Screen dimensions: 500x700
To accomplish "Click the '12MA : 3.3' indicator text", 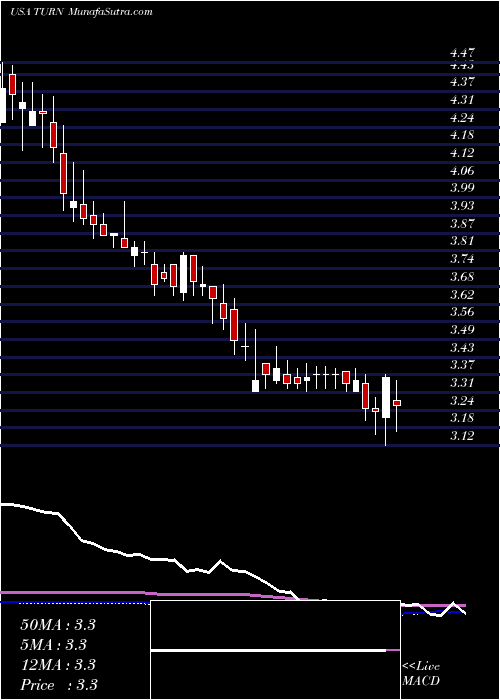I will 58,665.
